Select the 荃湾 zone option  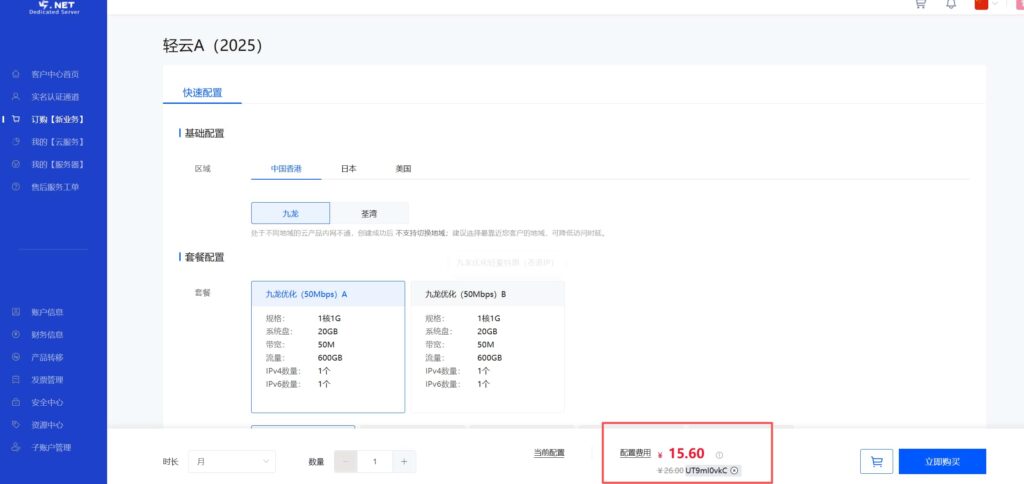[369, 213]
